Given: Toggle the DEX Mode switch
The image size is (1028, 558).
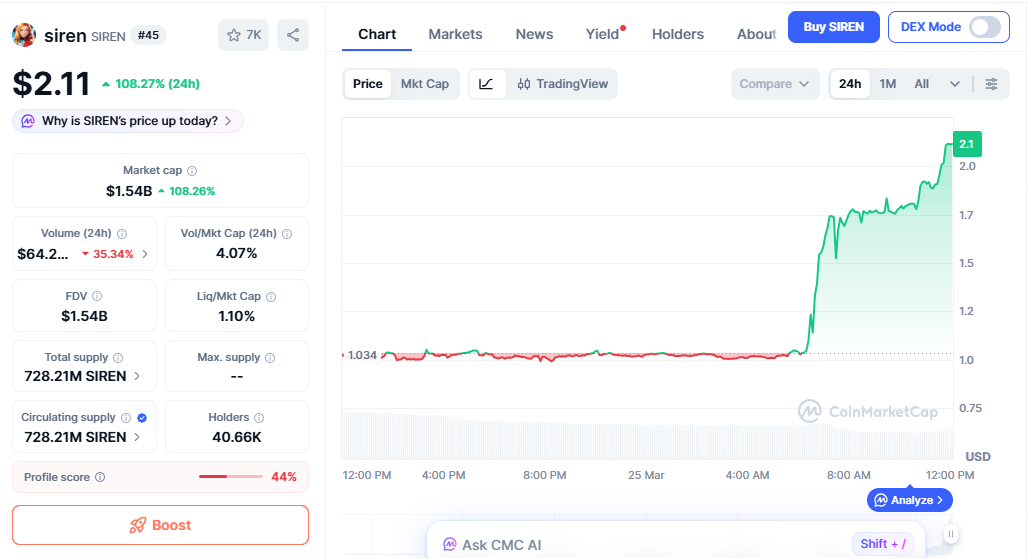Looking at the screenshot, I should pos(984,27).
